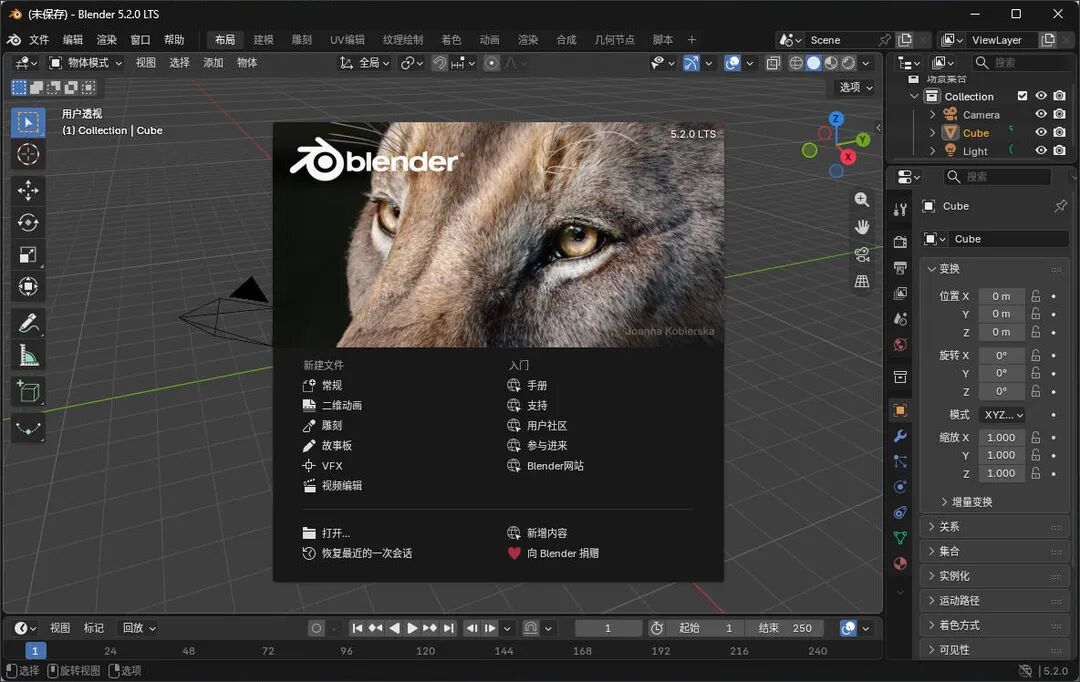
Task: Toggle visibility eye for Light
Action: 1041,150
